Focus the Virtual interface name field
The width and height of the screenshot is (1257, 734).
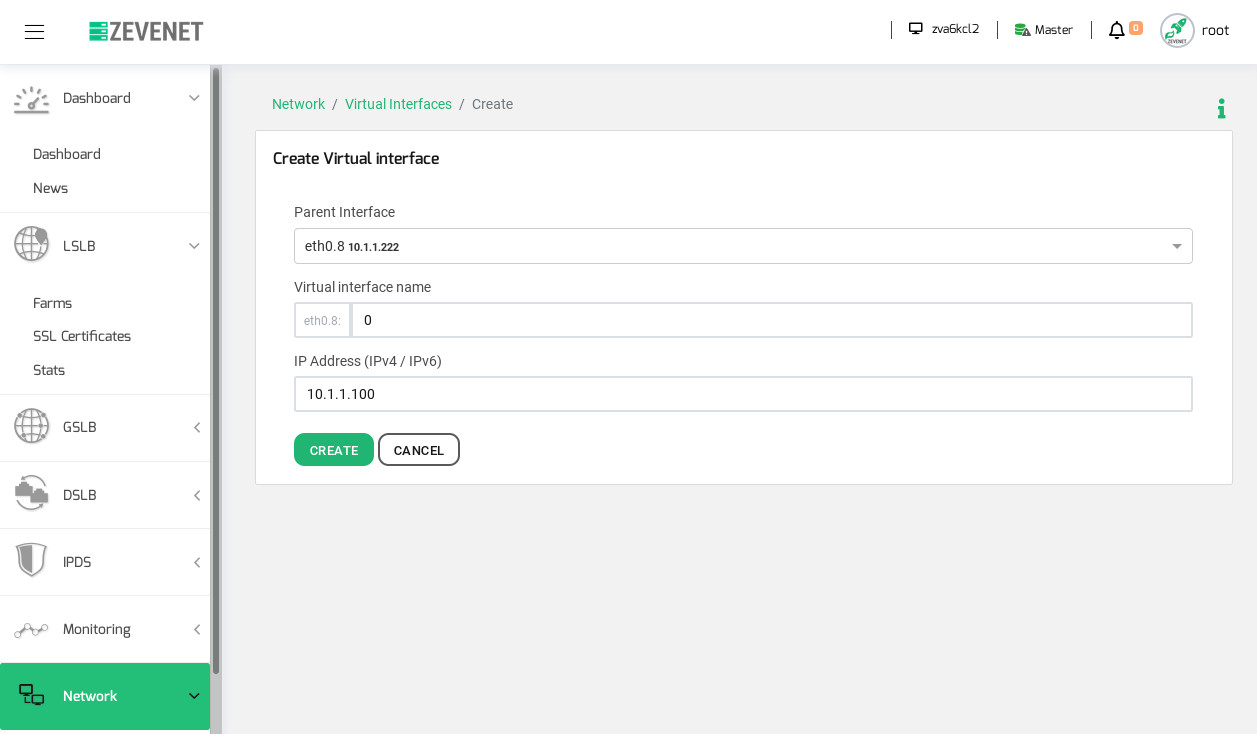(x=772, y=320)
